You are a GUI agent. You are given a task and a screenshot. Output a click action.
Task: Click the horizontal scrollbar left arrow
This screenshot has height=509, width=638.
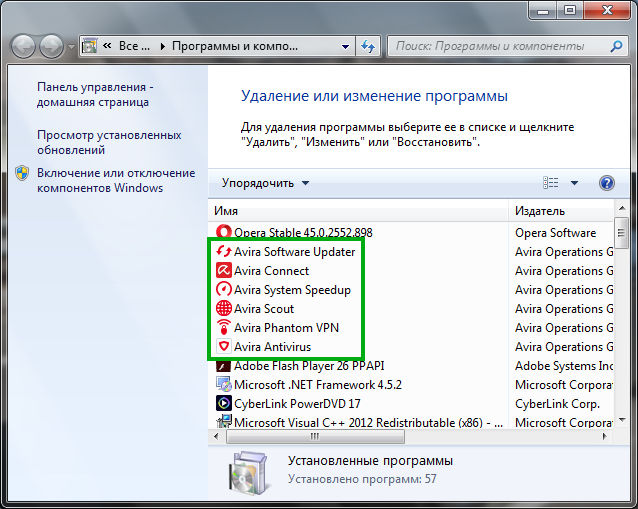pyautogui.click(x=216, y=436)
